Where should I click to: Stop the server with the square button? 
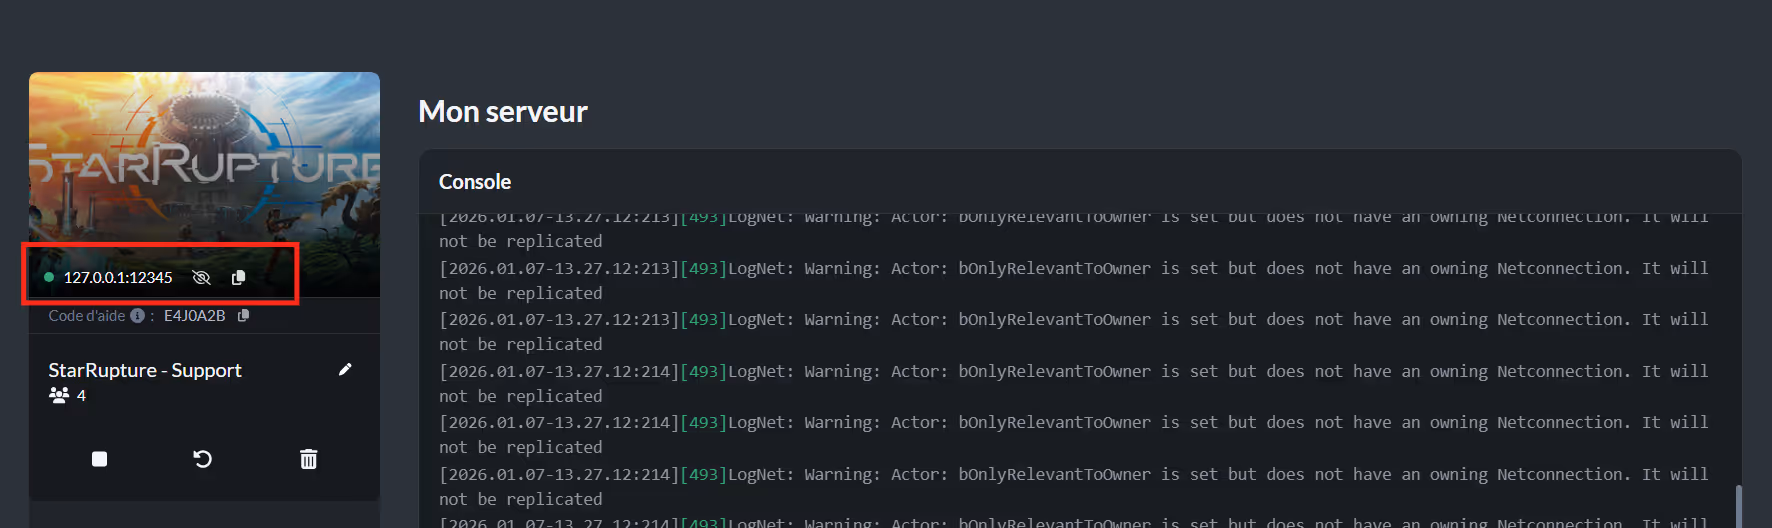pyautogui.click(x=99, y=459)
